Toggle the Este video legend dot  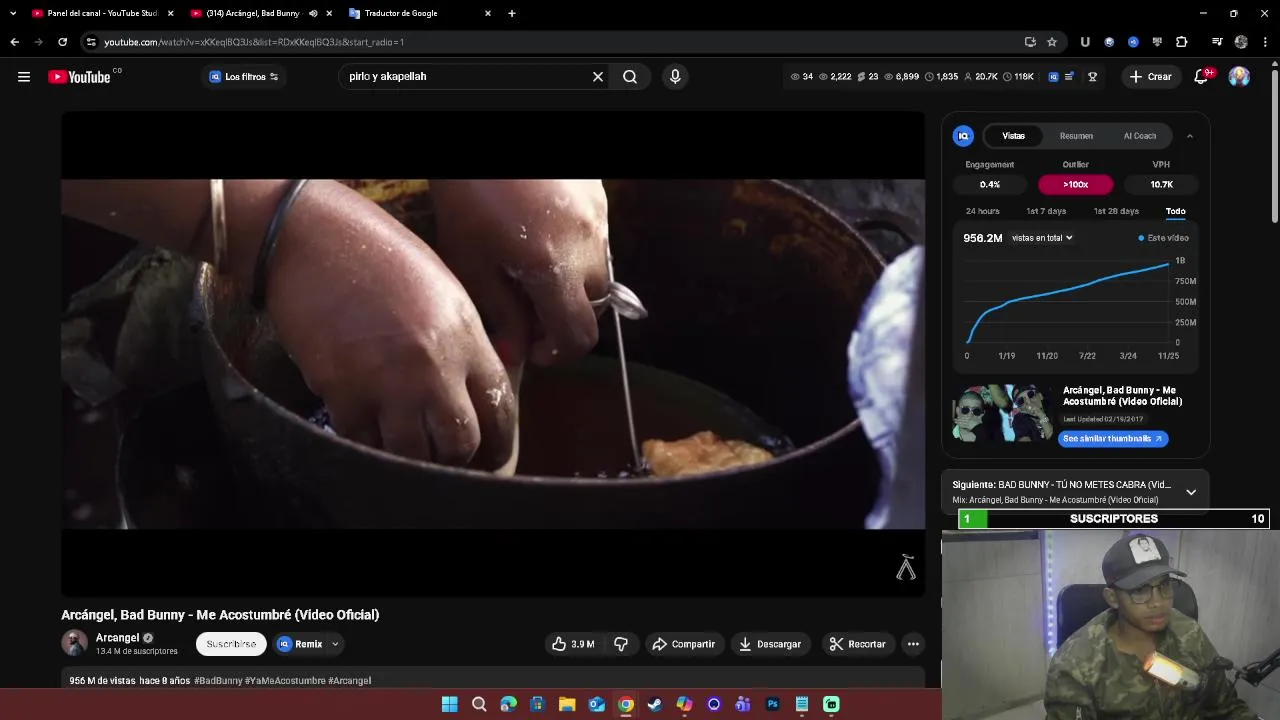[1141, 238]
